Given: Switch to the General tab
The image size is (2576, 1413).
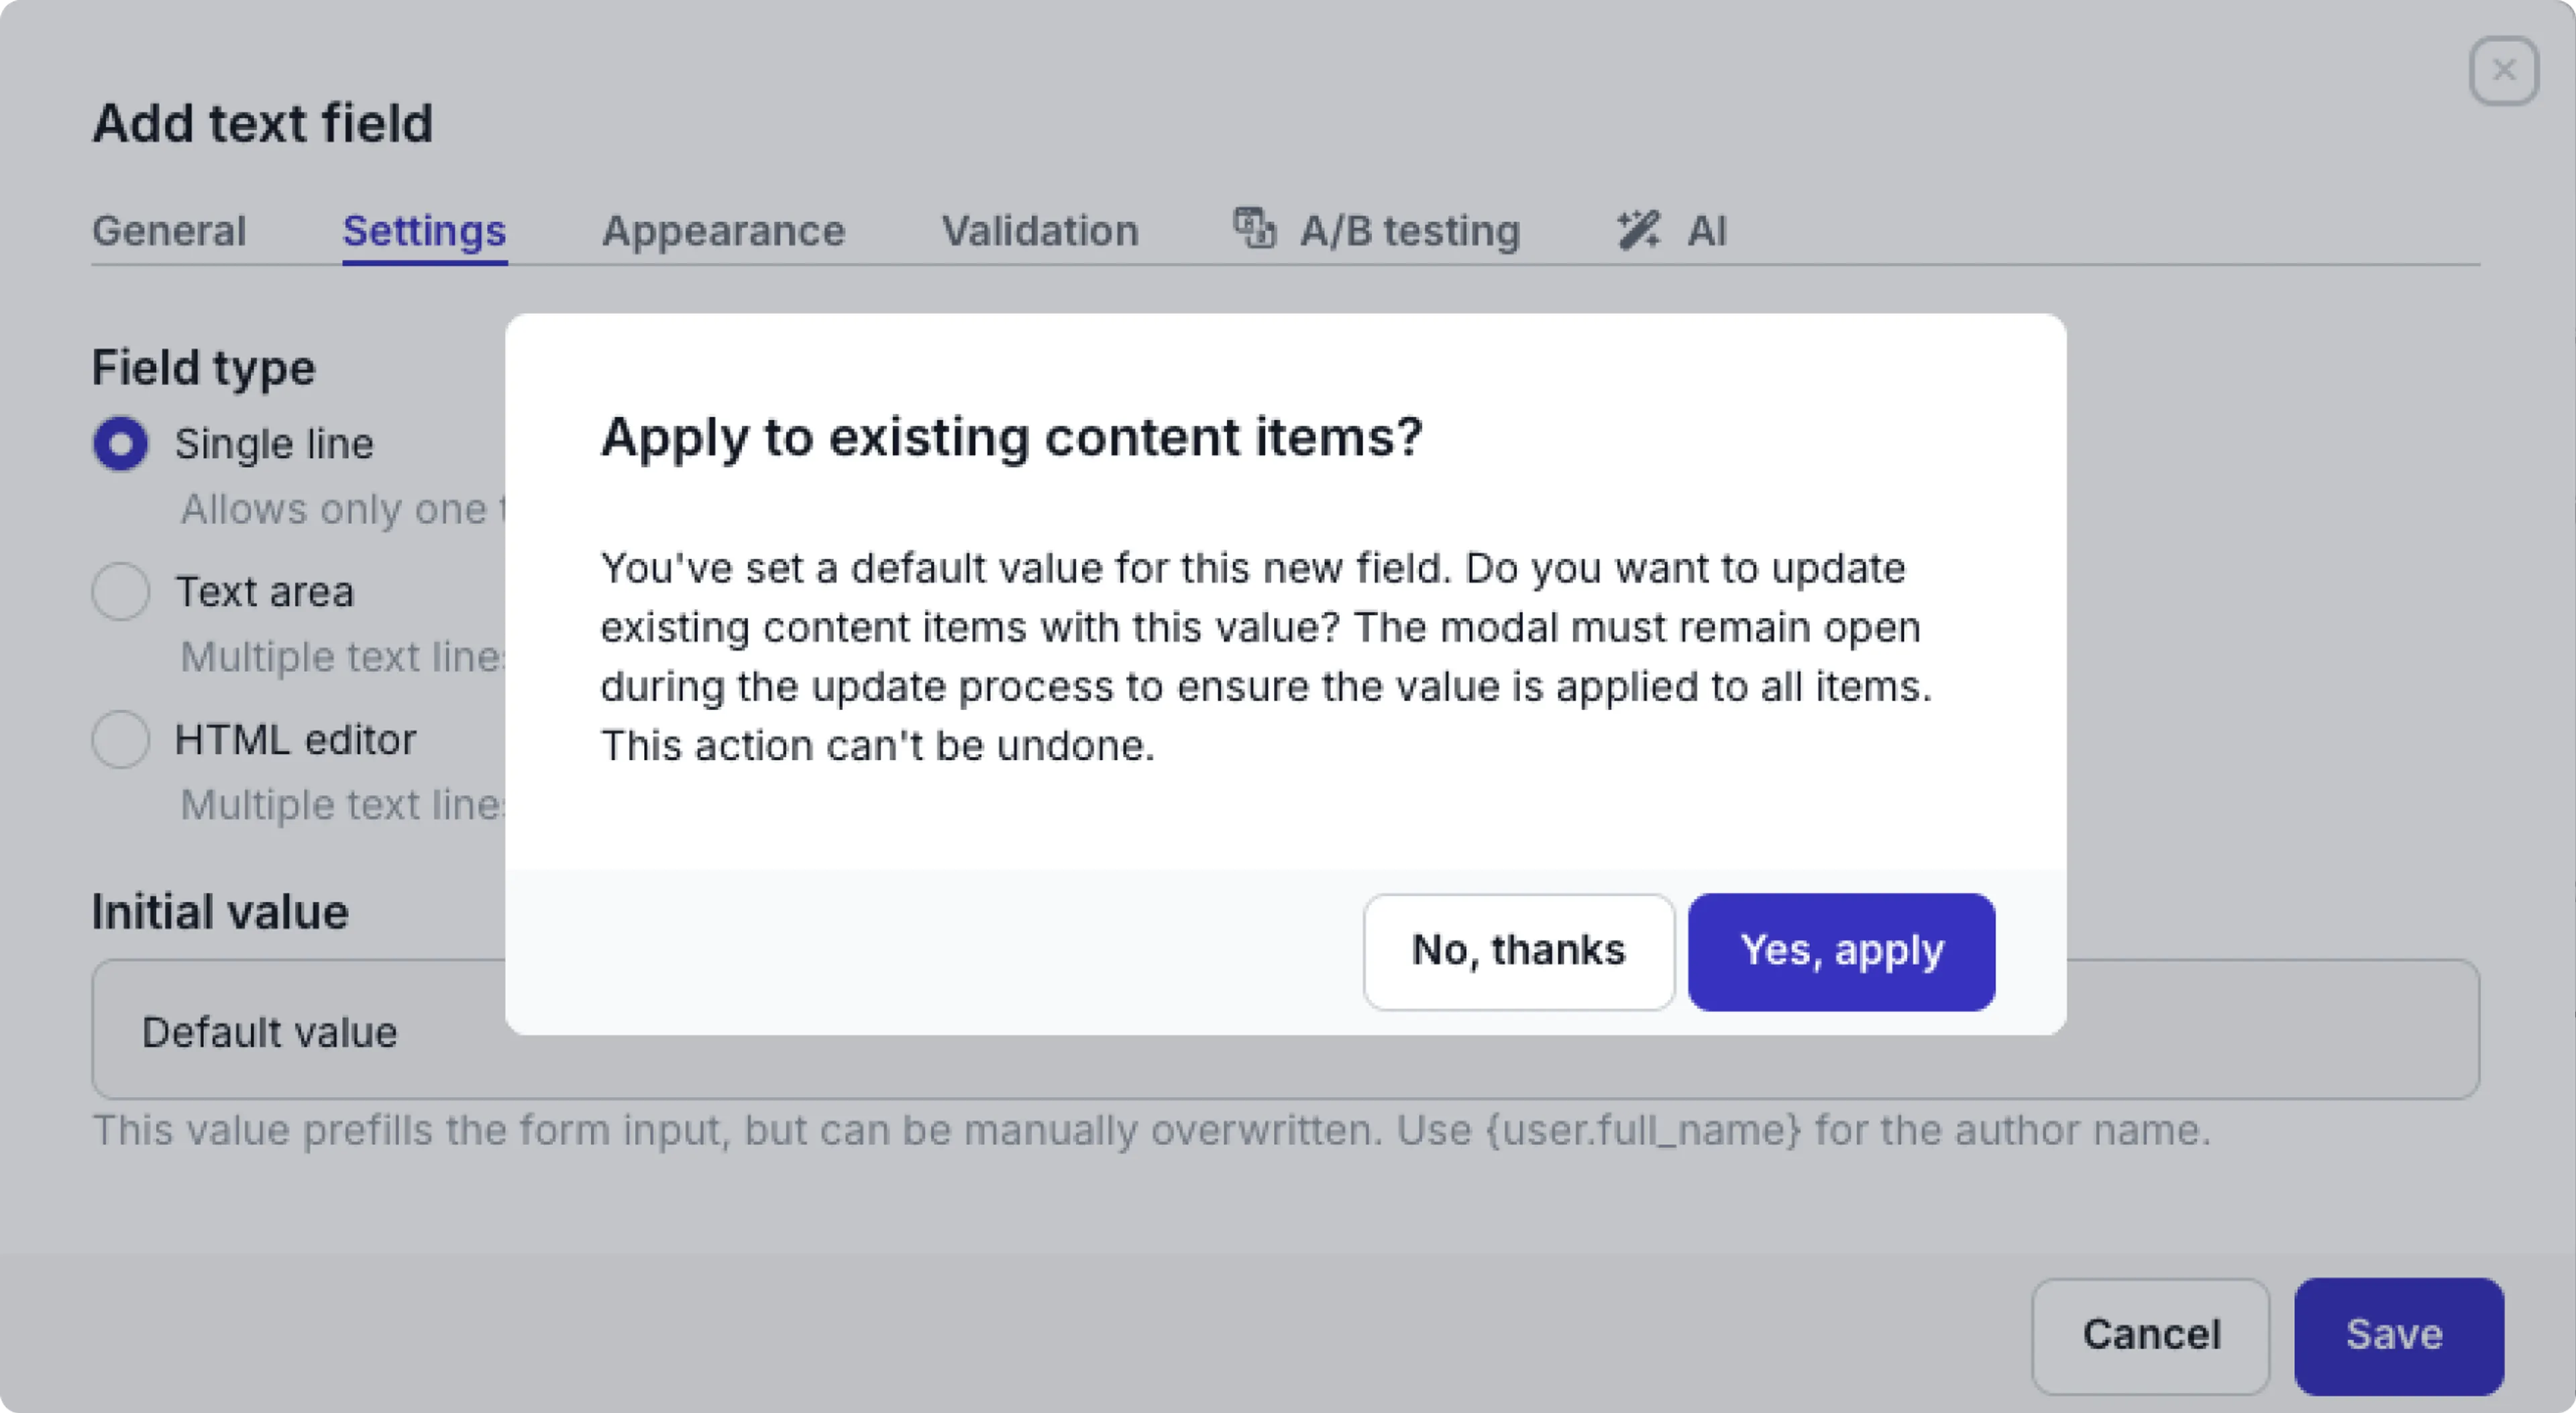Looking at the screenshot, I should [169, 231].
